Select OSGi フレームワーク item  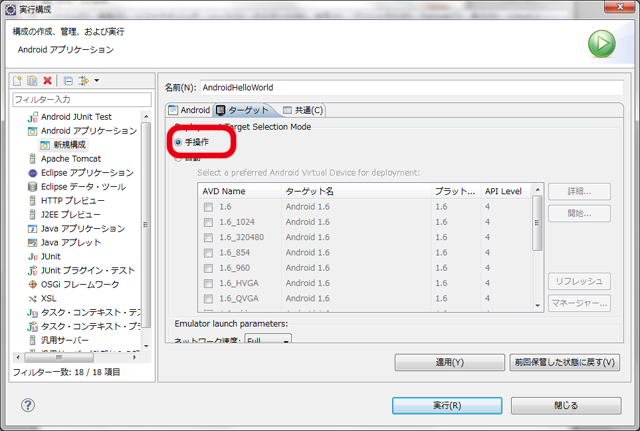click(80, 284)
